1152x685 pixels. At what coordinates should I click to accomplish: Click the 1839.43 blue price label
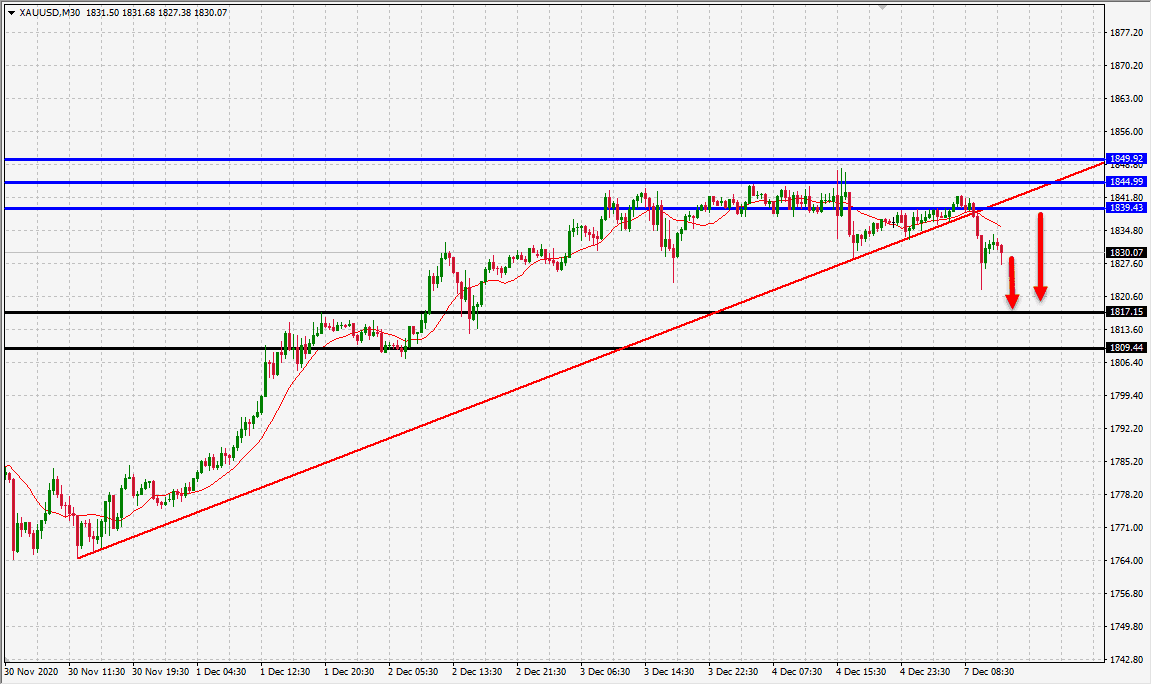coord(1126,208)
